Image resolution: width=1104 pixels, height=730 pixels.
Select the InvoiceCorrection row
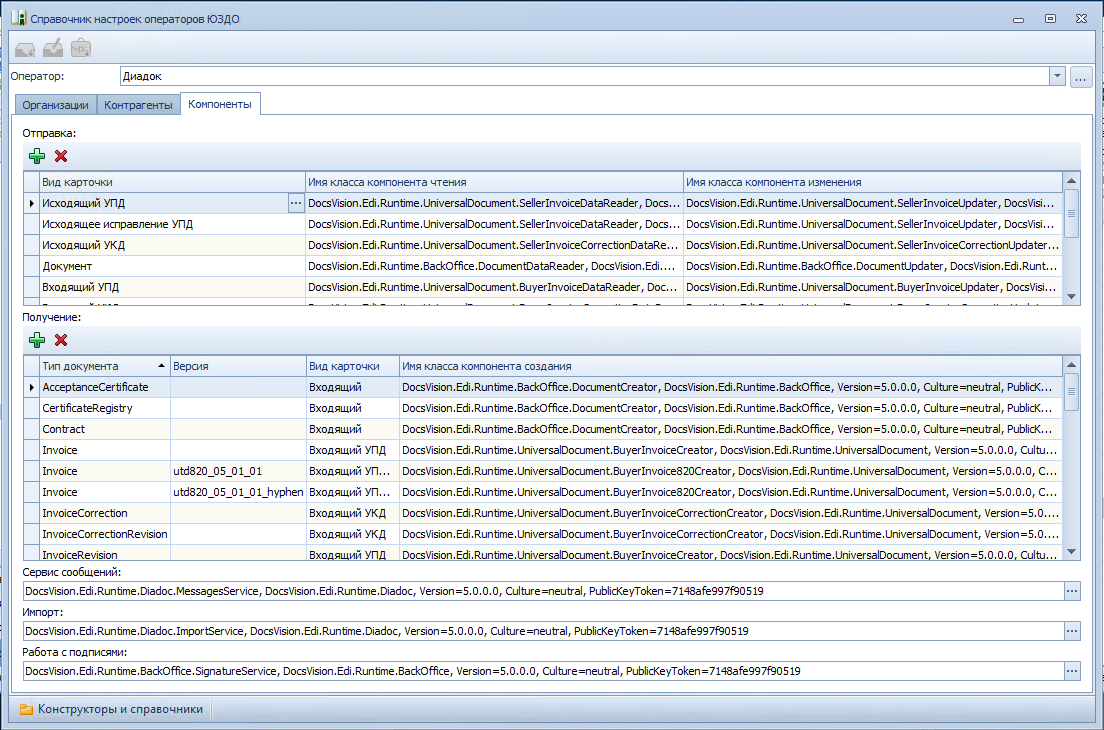(542, 513)
